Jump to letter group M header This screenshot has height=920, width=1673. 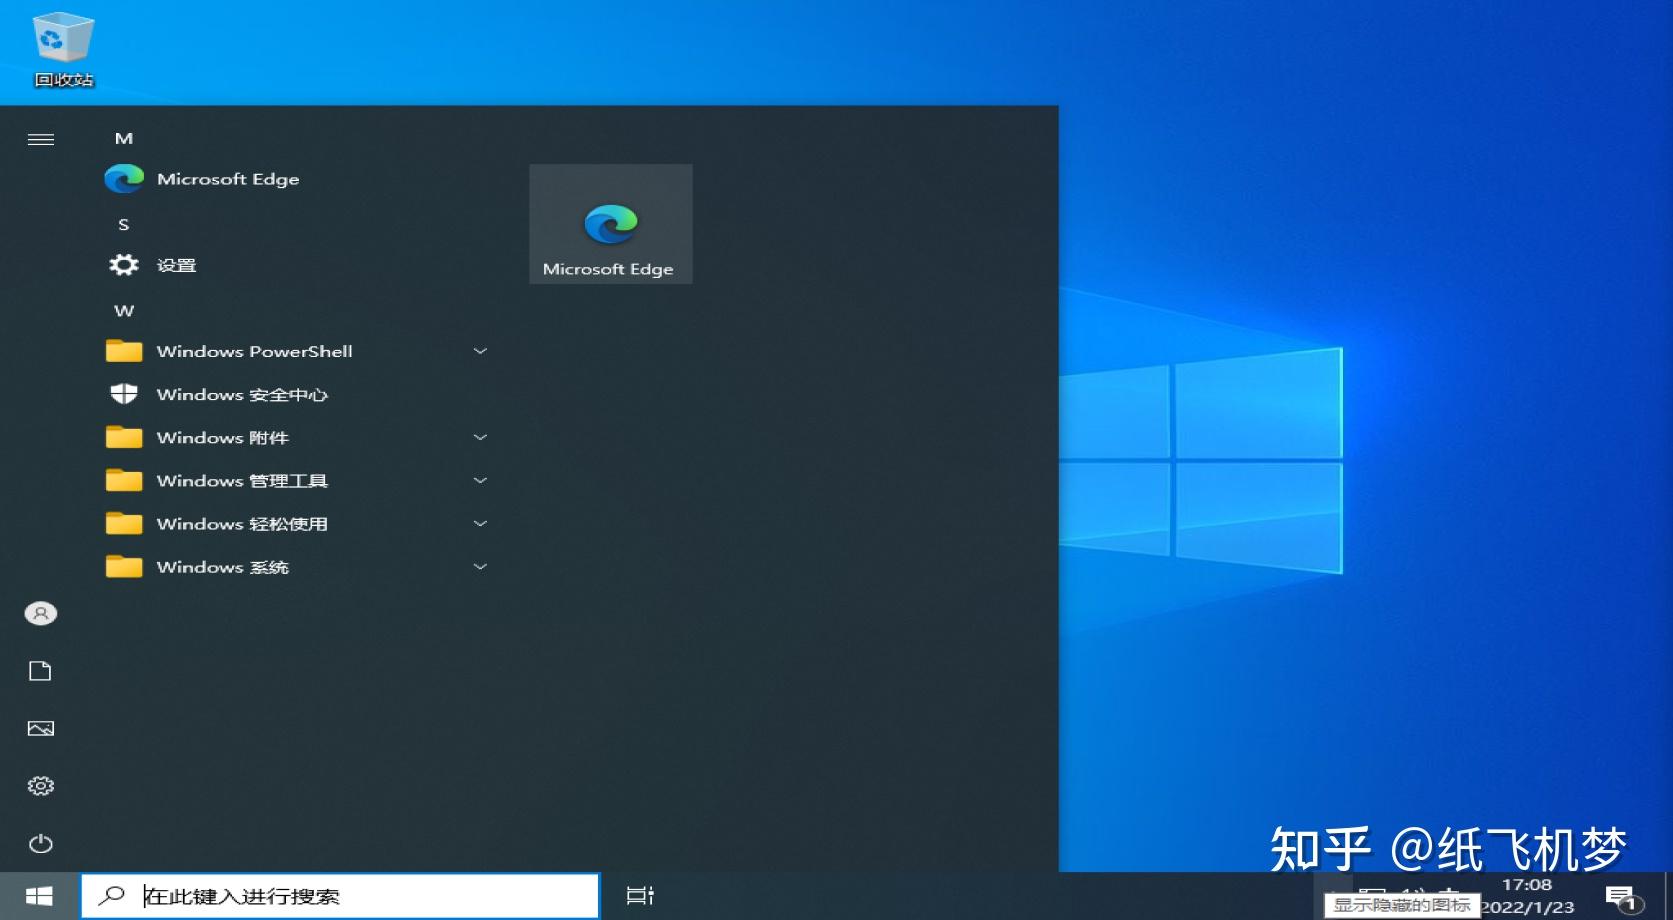[124, 138]
